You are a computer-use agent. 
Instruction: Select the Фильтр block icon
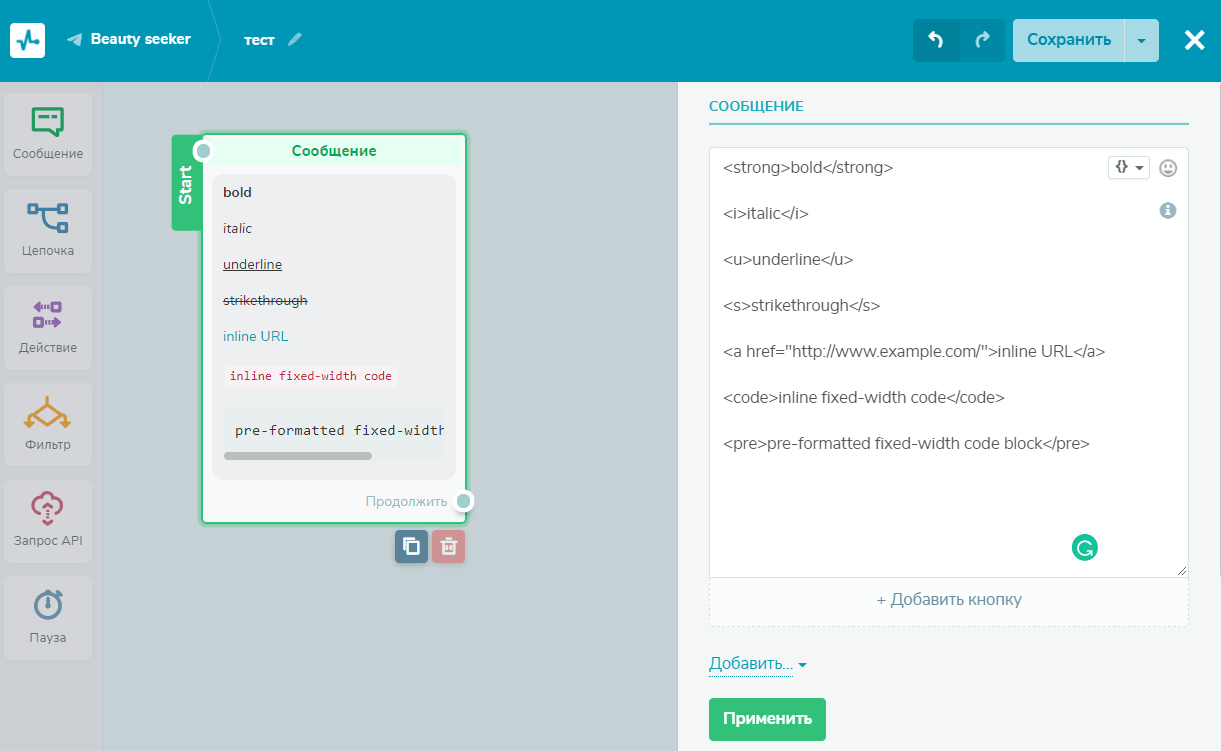click(x=47, y=412)
